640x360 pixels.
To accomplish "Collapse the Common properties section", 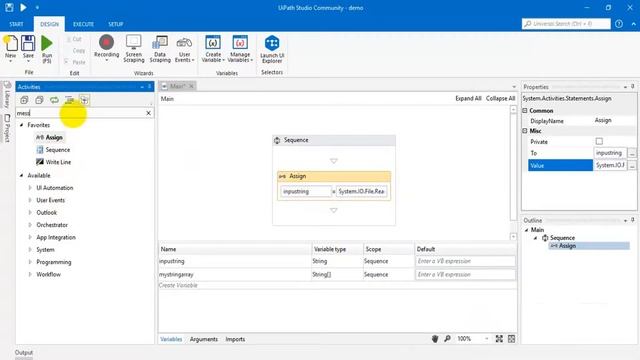I will pos(525,111).
